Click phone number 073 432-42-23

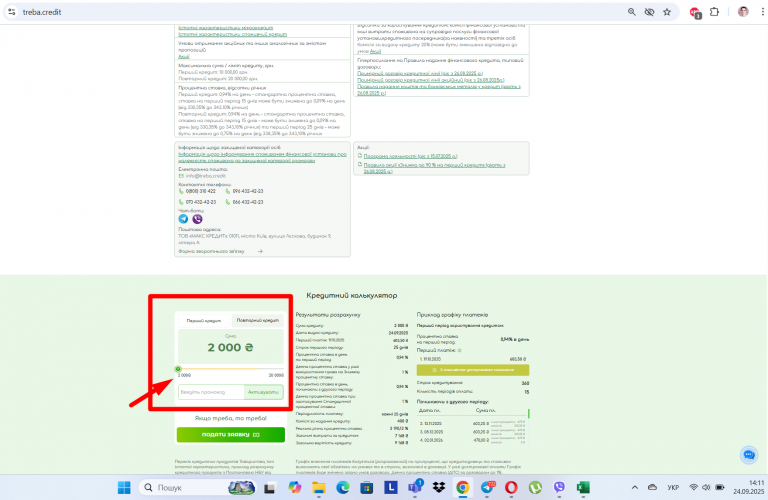(201, 202)
